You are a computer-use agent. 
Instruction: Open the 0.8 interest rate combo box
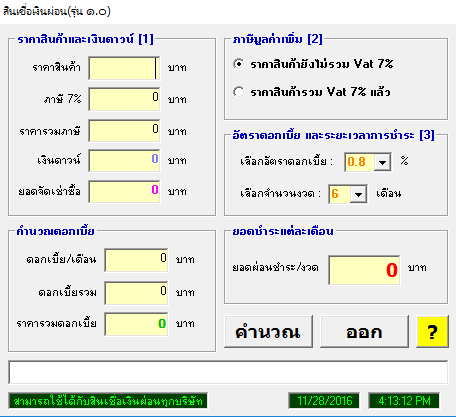tap(368, 162)
